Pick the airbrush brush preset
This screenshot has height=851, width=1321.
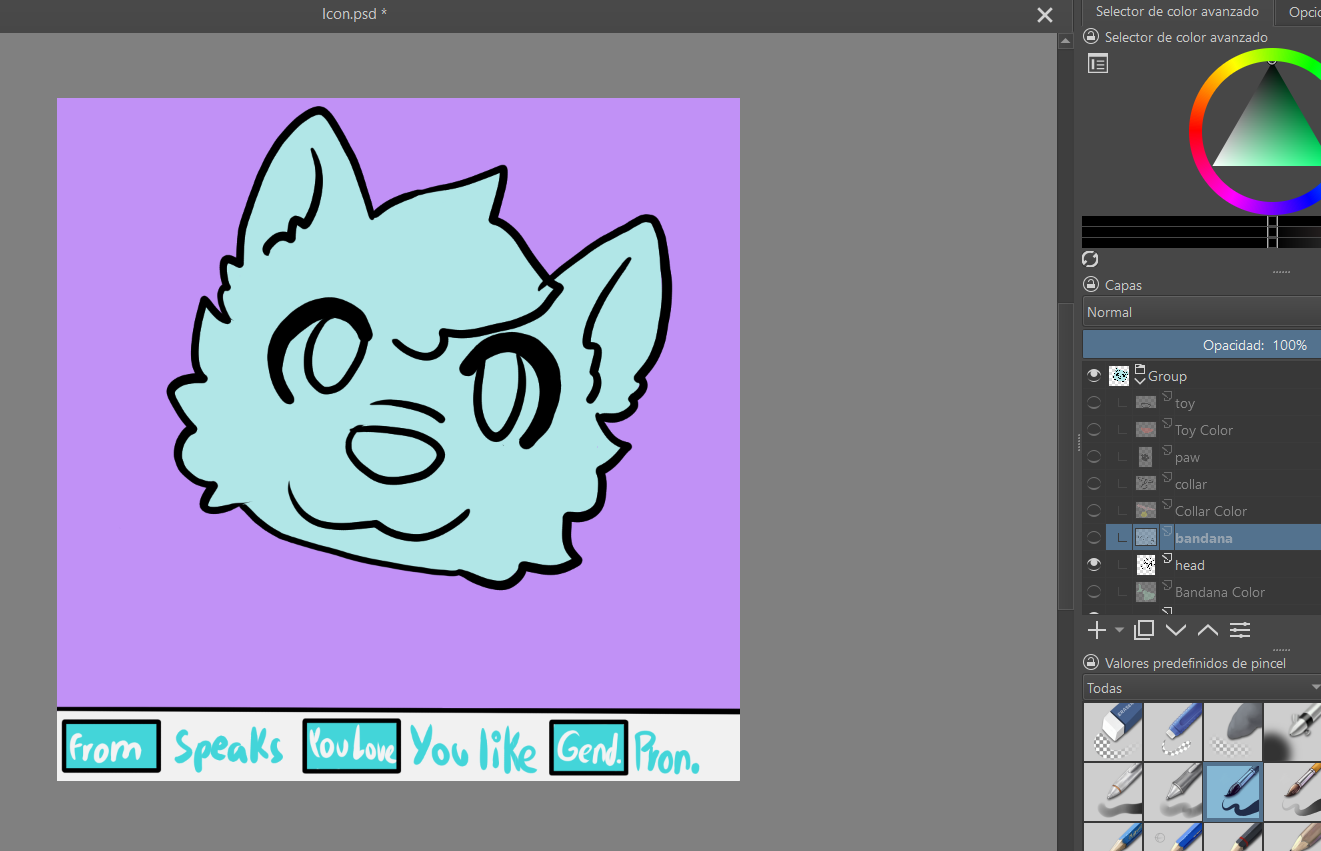point(1293,732)
